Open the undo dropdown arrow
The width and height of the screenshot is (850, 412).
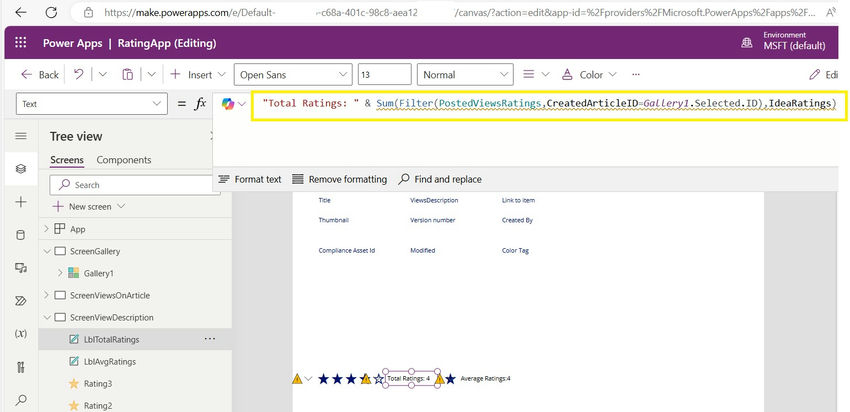[x=102, y=74]
